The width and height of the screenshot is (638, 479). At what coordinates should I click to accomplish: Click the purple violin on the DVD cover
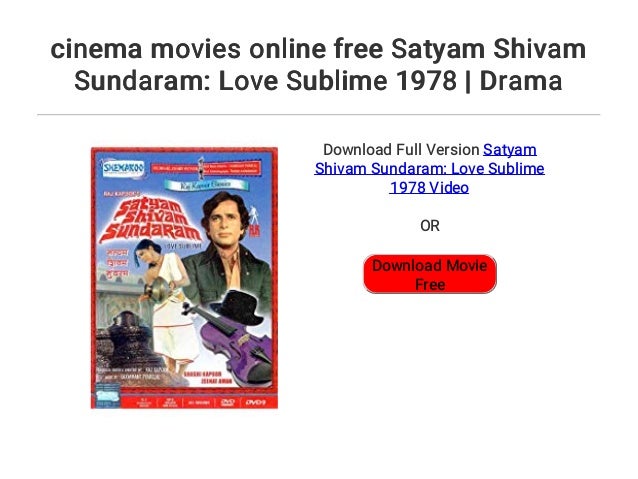[x=234, y=341]
